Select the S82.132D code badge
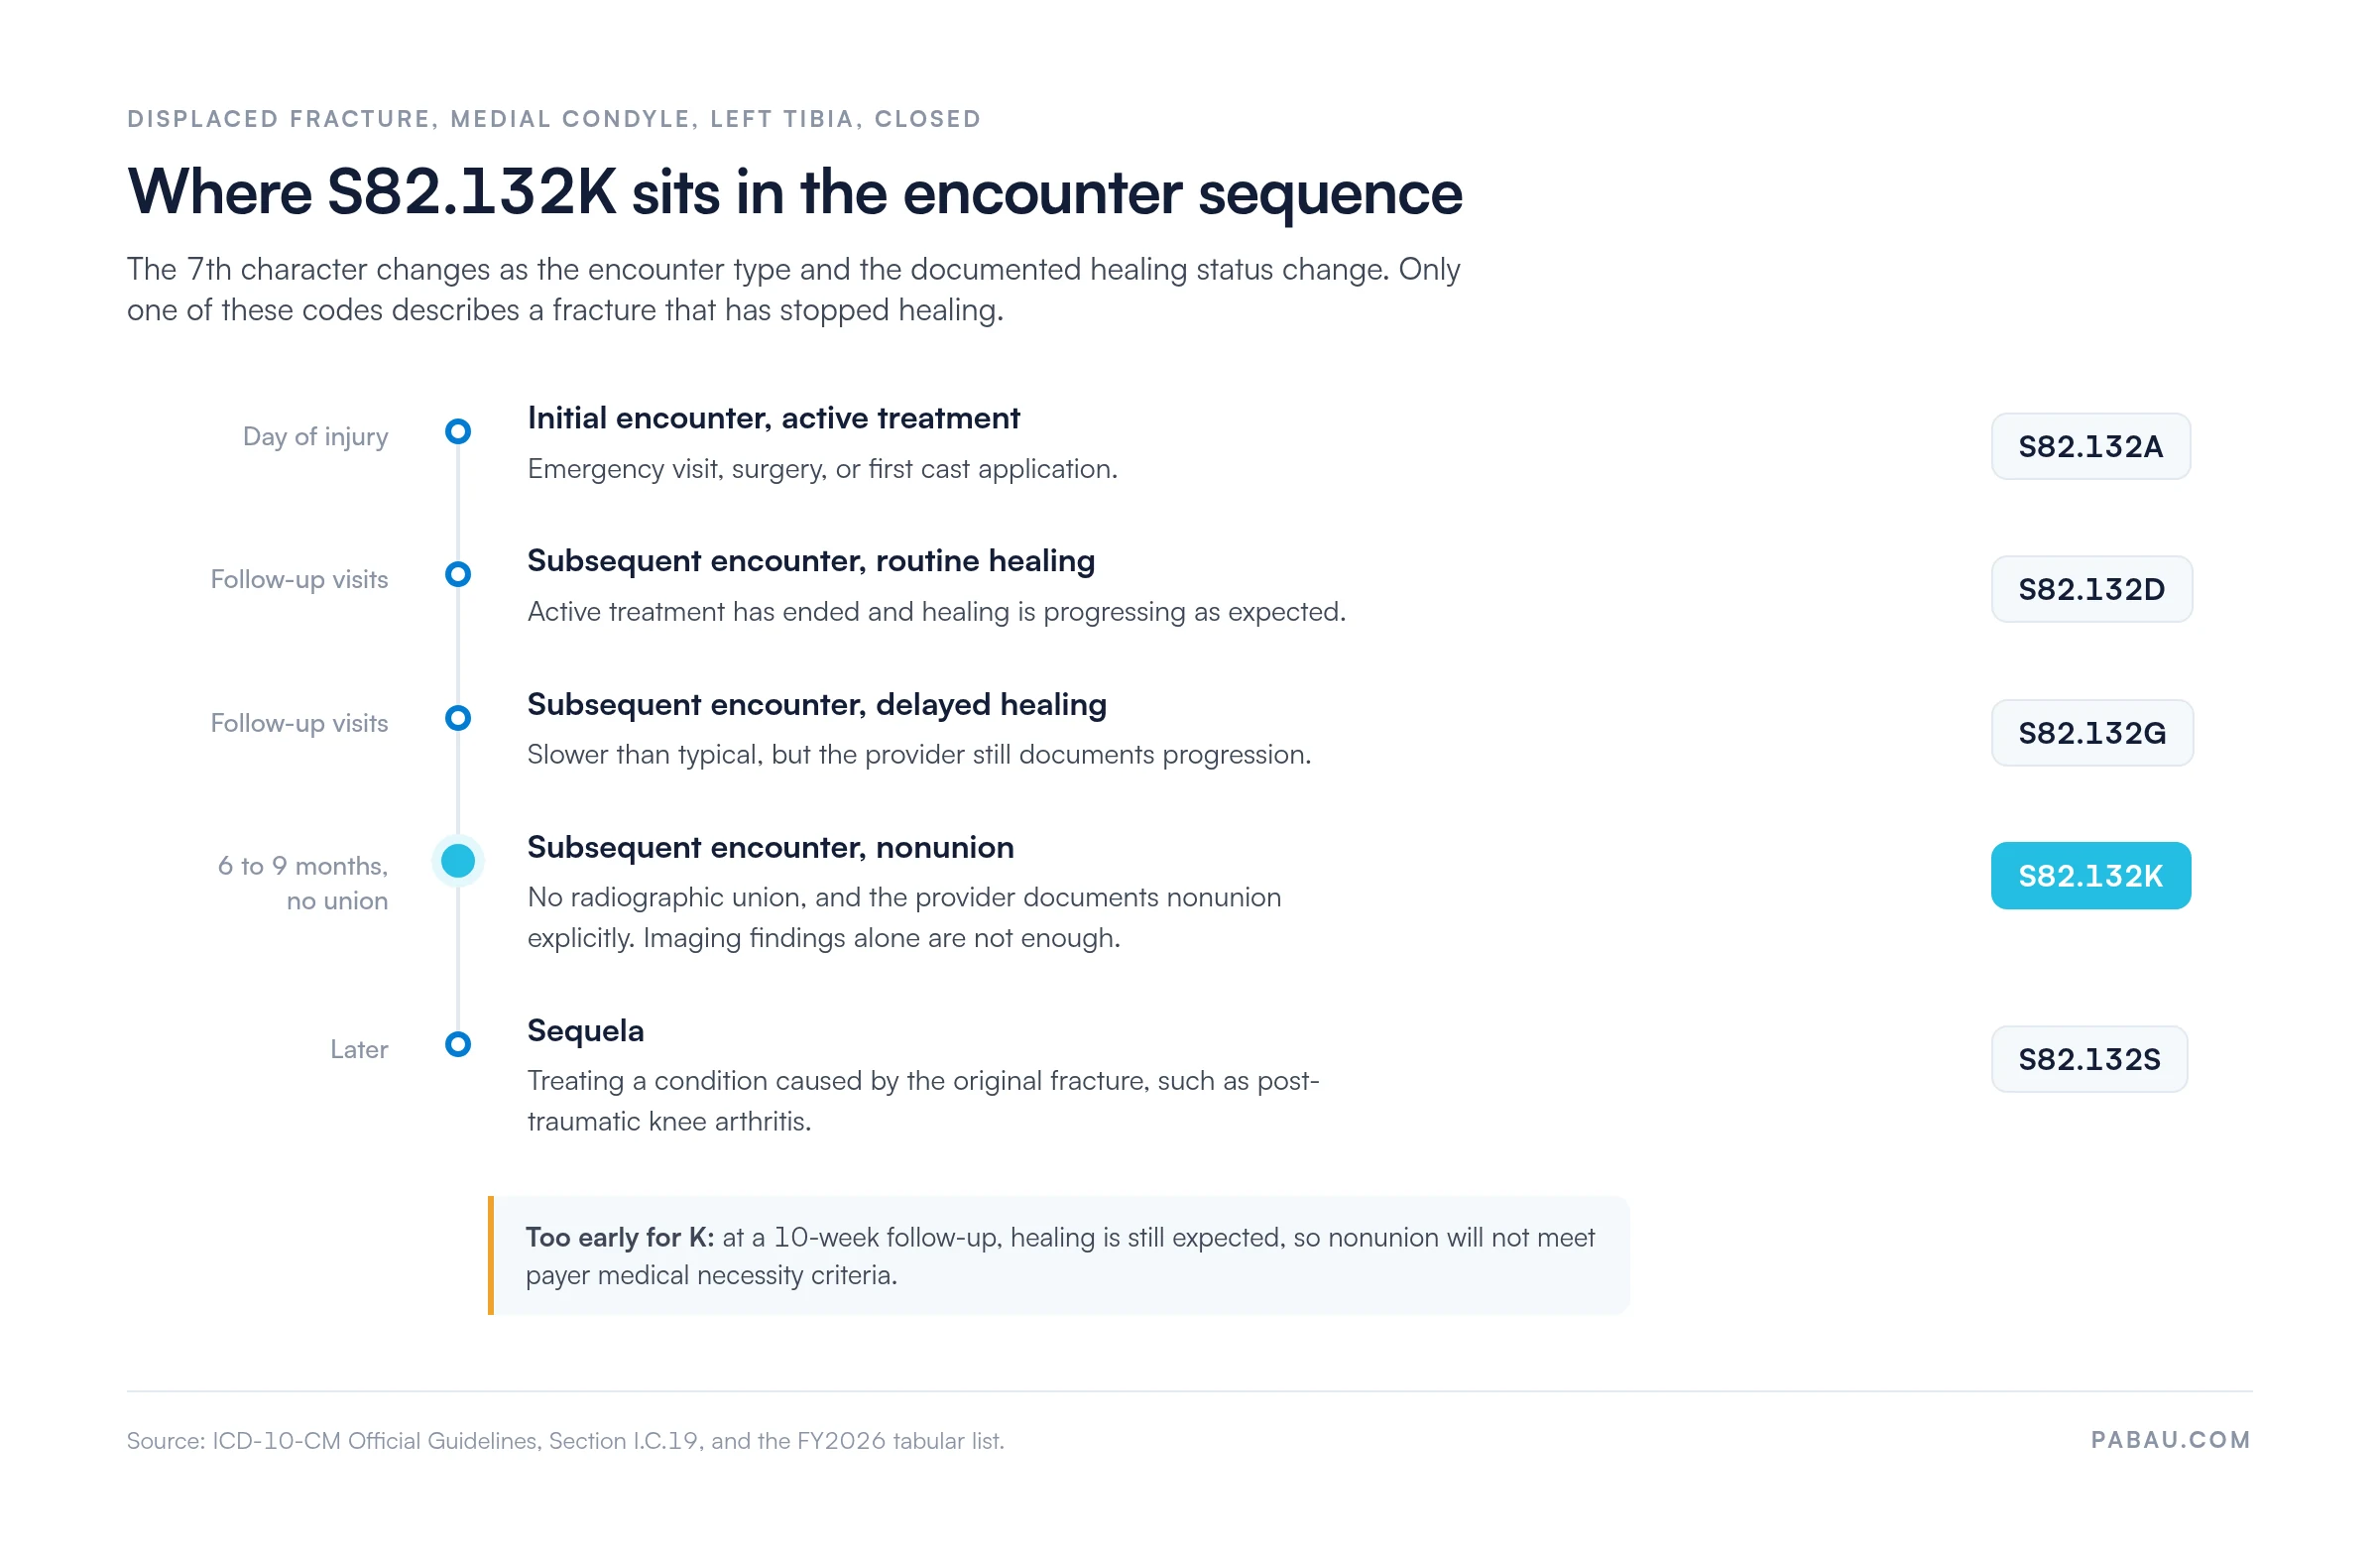2380x1551 pixels. (x=2091, y=589)
